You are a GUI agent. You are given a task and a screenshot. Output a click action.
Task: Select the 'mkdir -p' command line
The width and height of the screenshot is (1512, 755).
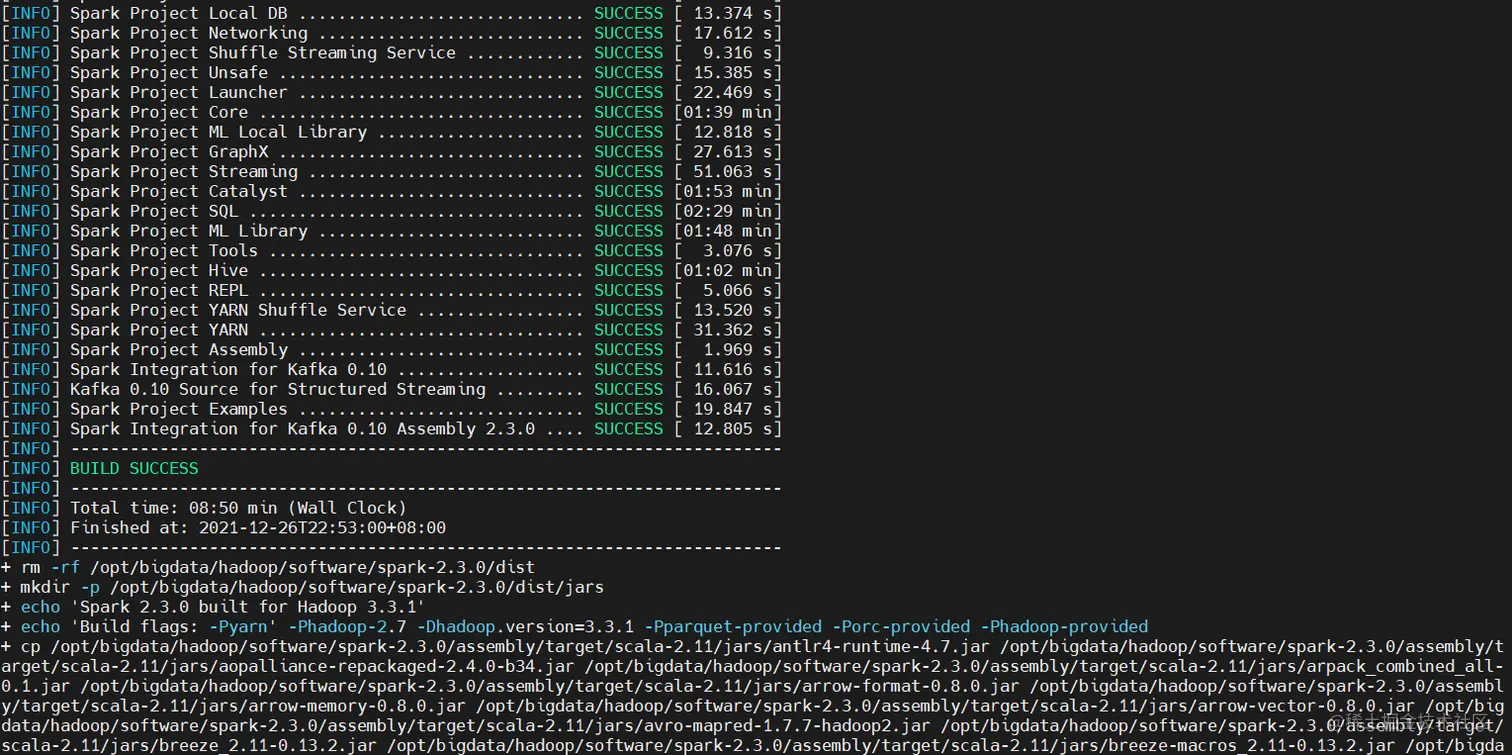click(302, 587)
